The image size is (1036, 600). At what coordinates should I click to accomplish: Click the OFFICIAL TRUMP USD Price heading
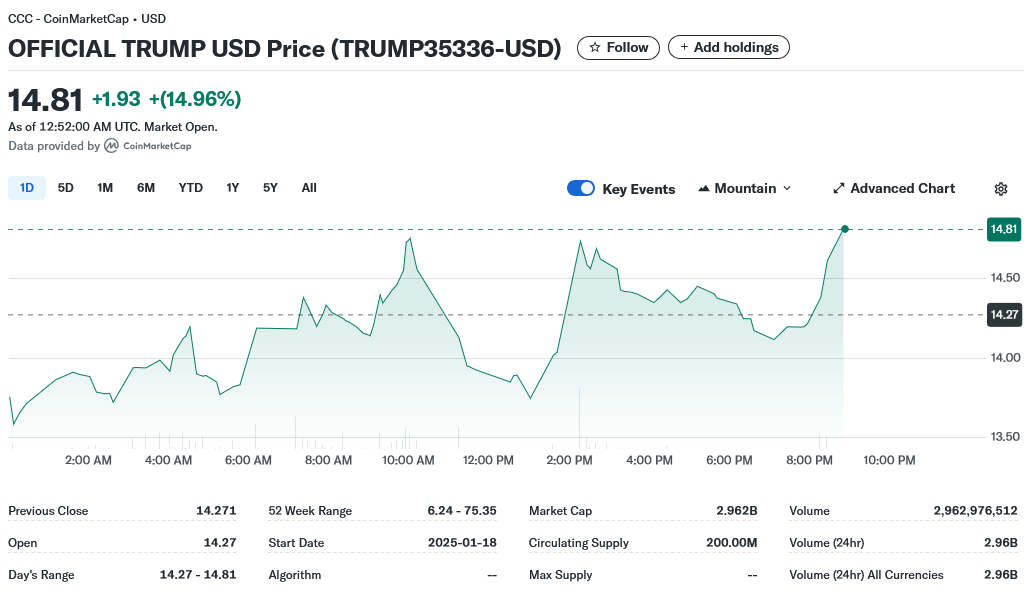pos(285,48)
